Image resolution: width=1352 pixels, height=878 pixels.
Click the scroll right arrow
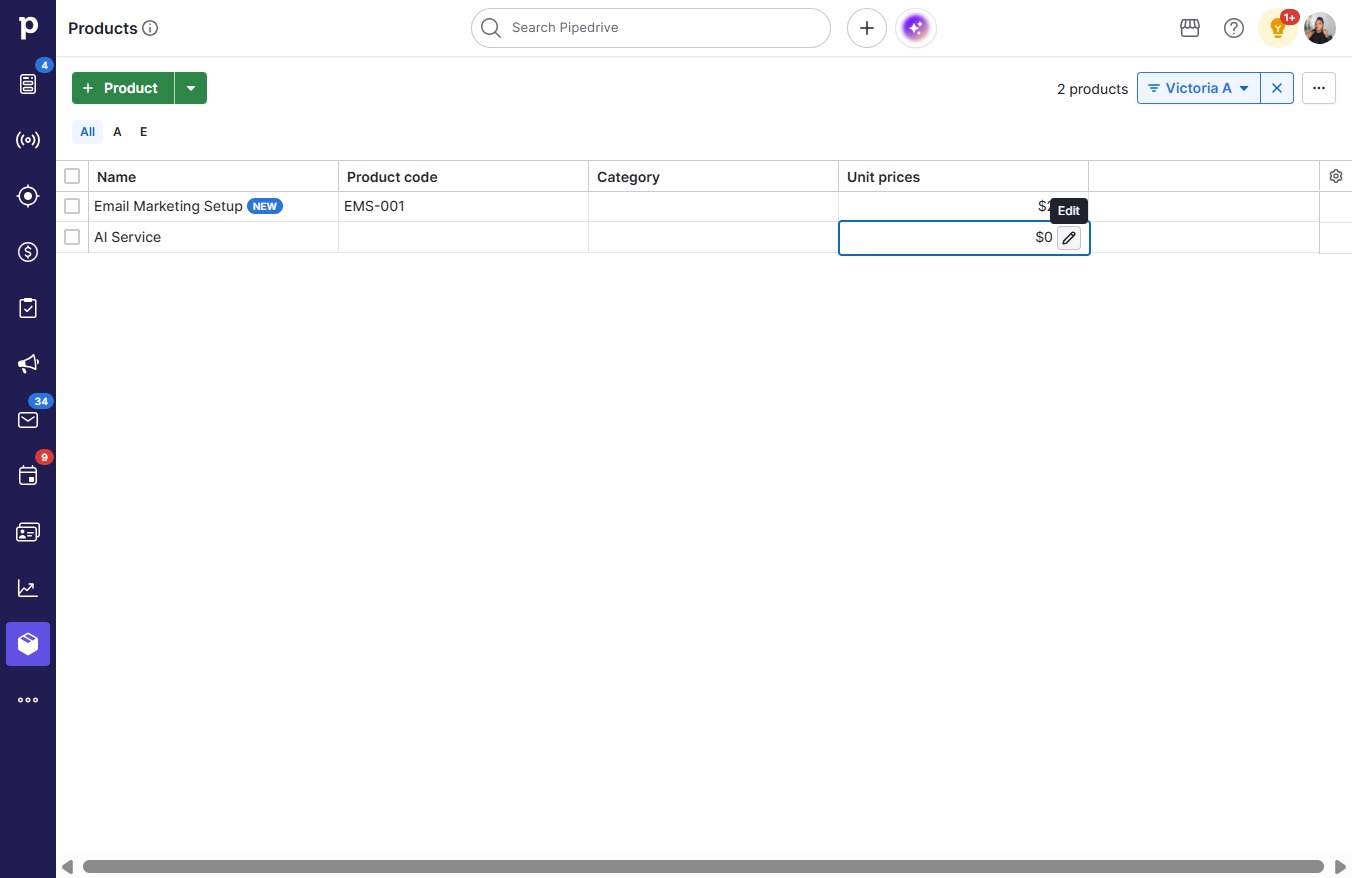click(x=1340, y=867)
